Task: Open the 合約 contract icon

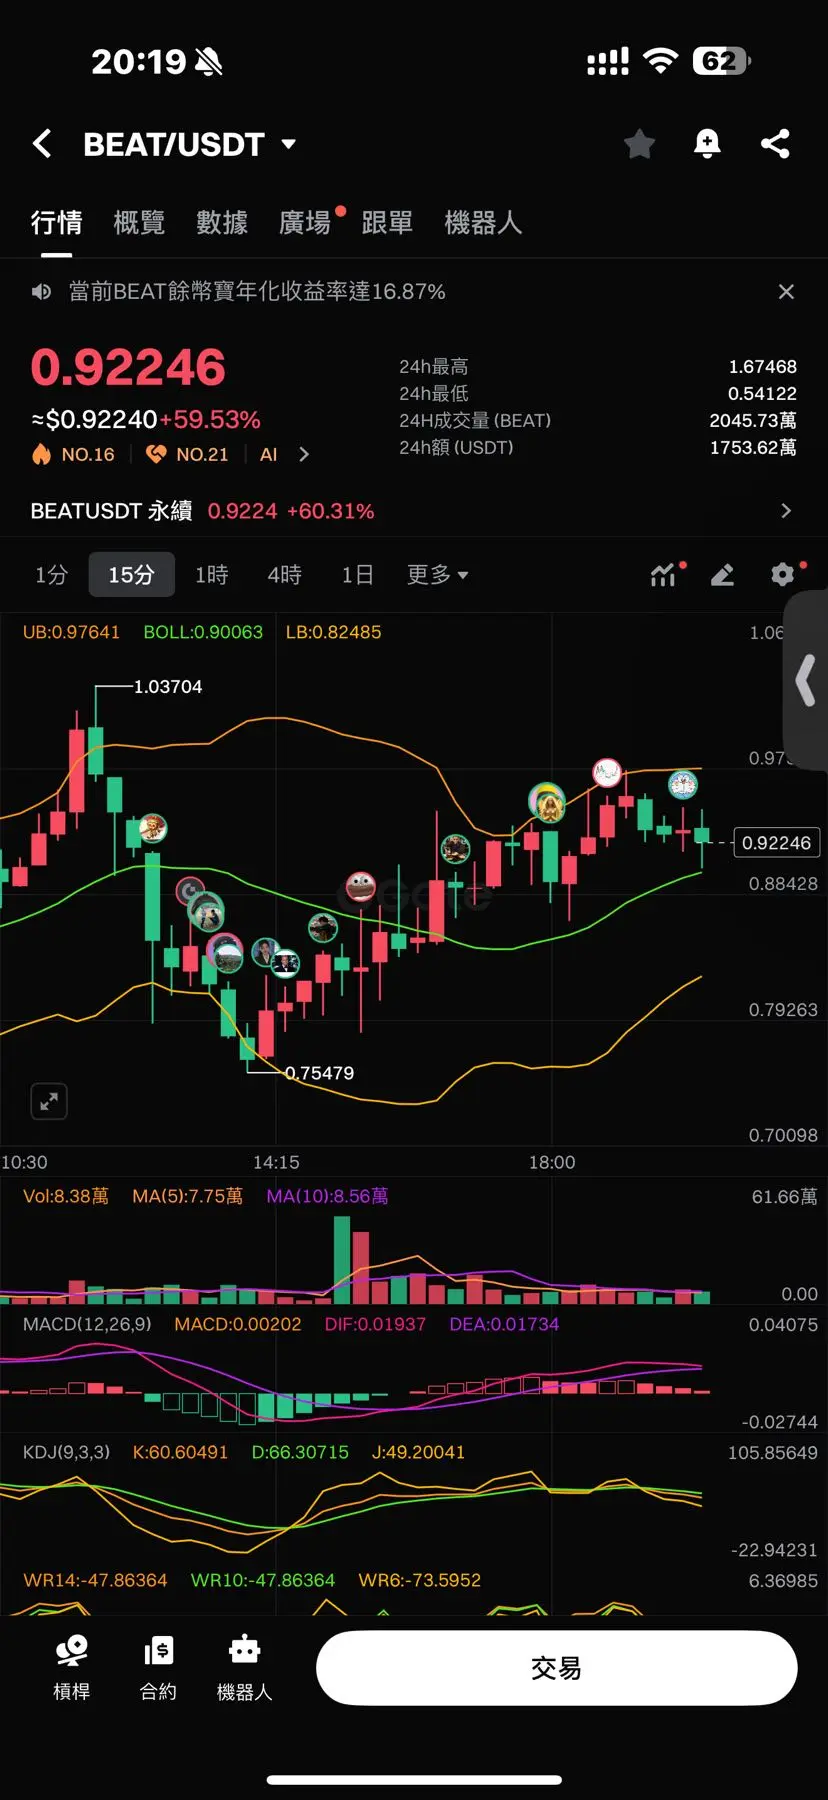Action: click(158, 1668)
